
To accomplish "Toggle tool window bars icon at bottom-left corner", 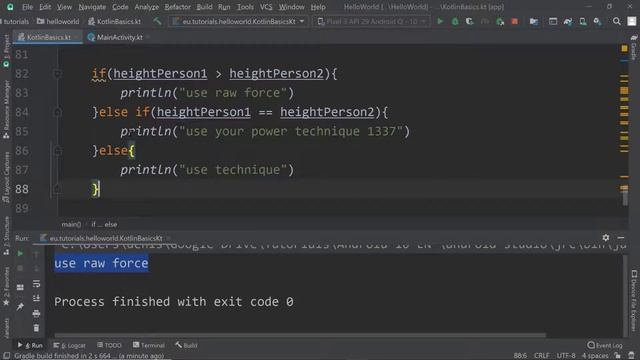I will [x=7, y=356].
